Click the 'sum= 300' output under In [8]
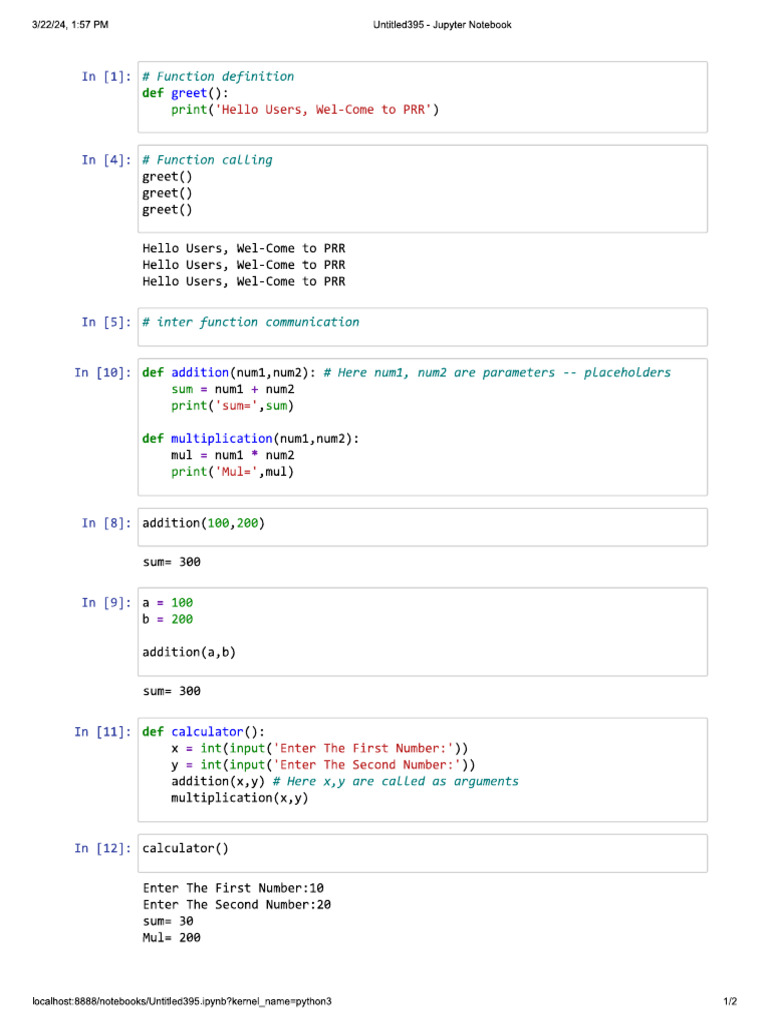Screen dimensions: 768x1024 tap(172, 562)
